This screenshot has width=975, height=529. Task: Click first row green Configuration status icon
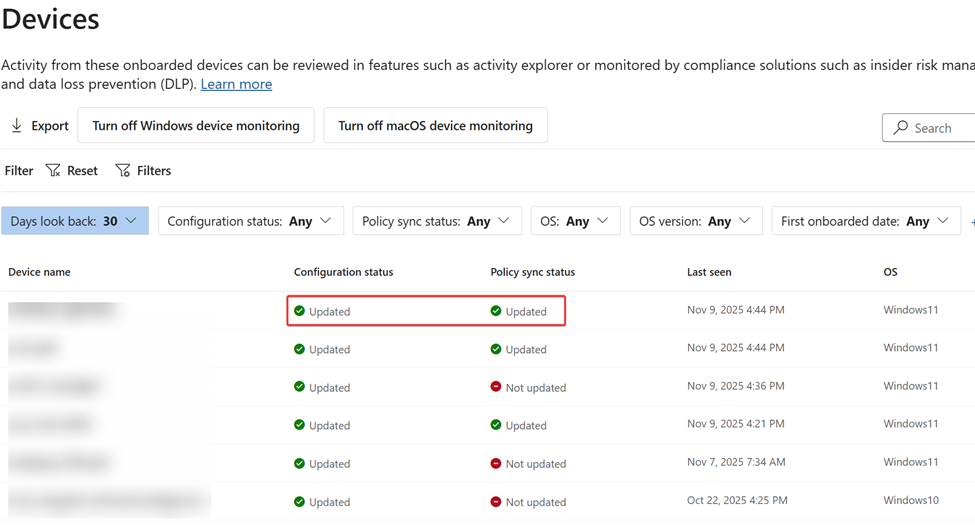tap(299, 311)
